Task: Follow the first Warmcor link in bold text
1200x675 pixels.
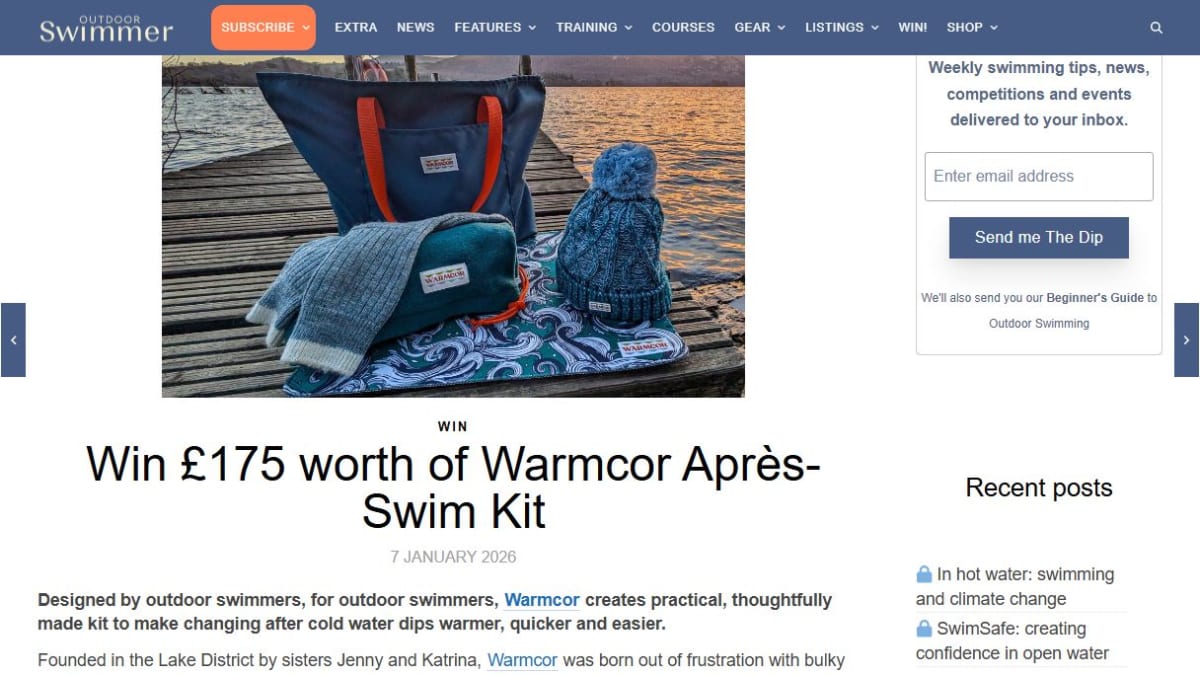Action: [x=542, y=600]
